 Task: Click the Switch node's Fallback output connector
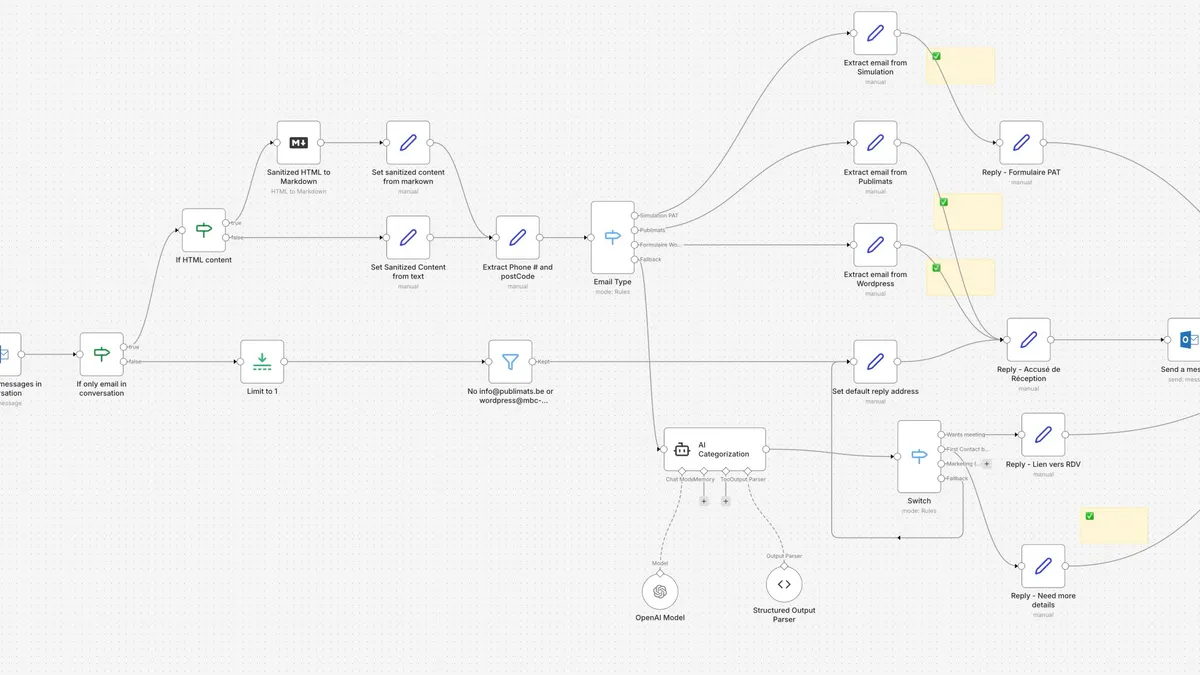tap(941, 479)
